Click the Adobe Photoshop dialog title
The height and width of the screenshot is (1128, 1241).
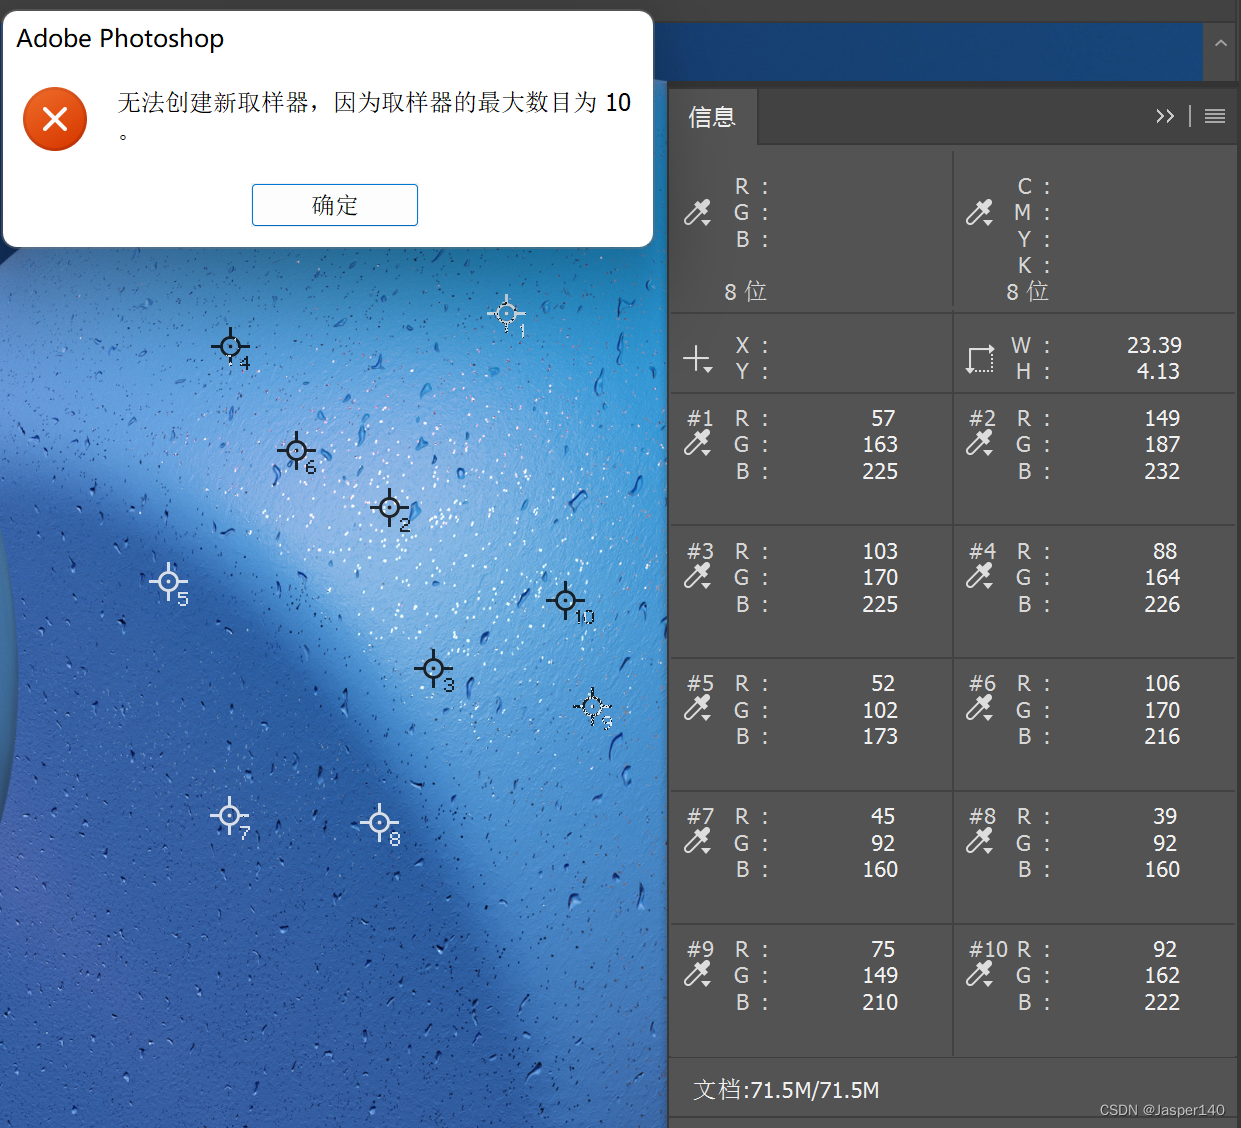120,38
